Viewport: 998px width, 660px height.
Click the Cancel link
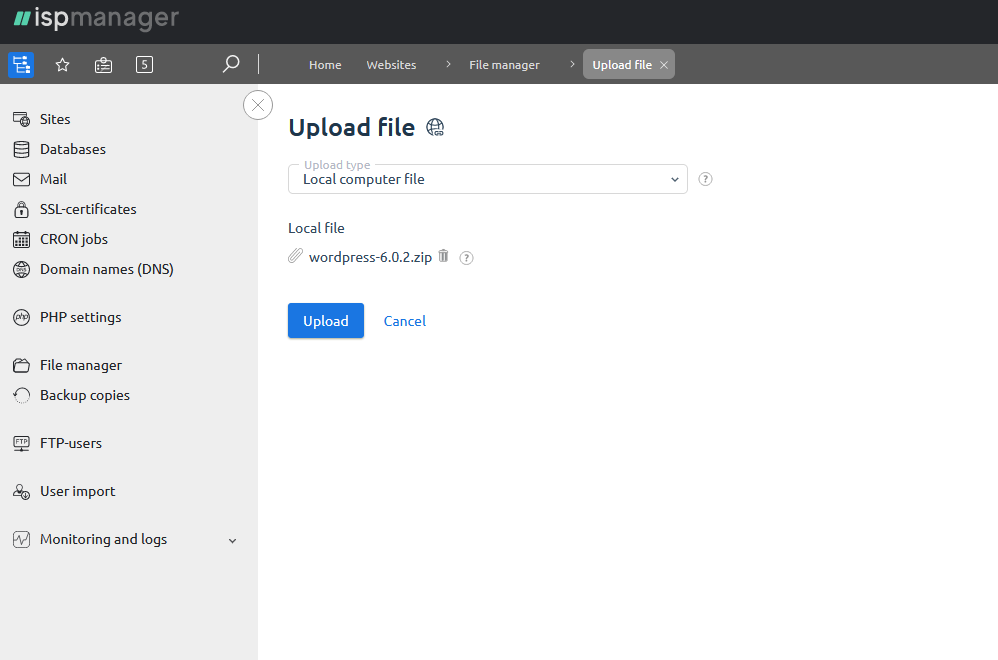[x=404, y=321]
